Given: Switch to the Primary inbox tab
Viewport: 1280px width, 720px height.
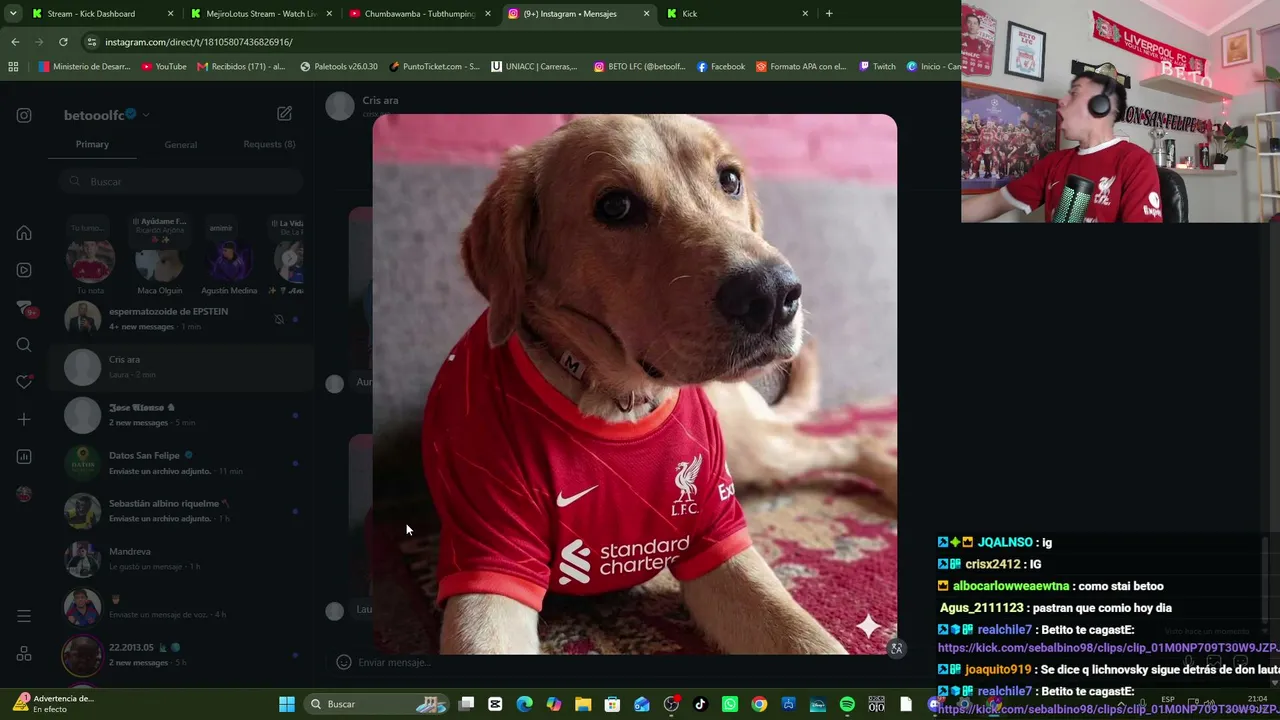Looking at the screenshot, I should pyautogui.click(x=92, y=144).
